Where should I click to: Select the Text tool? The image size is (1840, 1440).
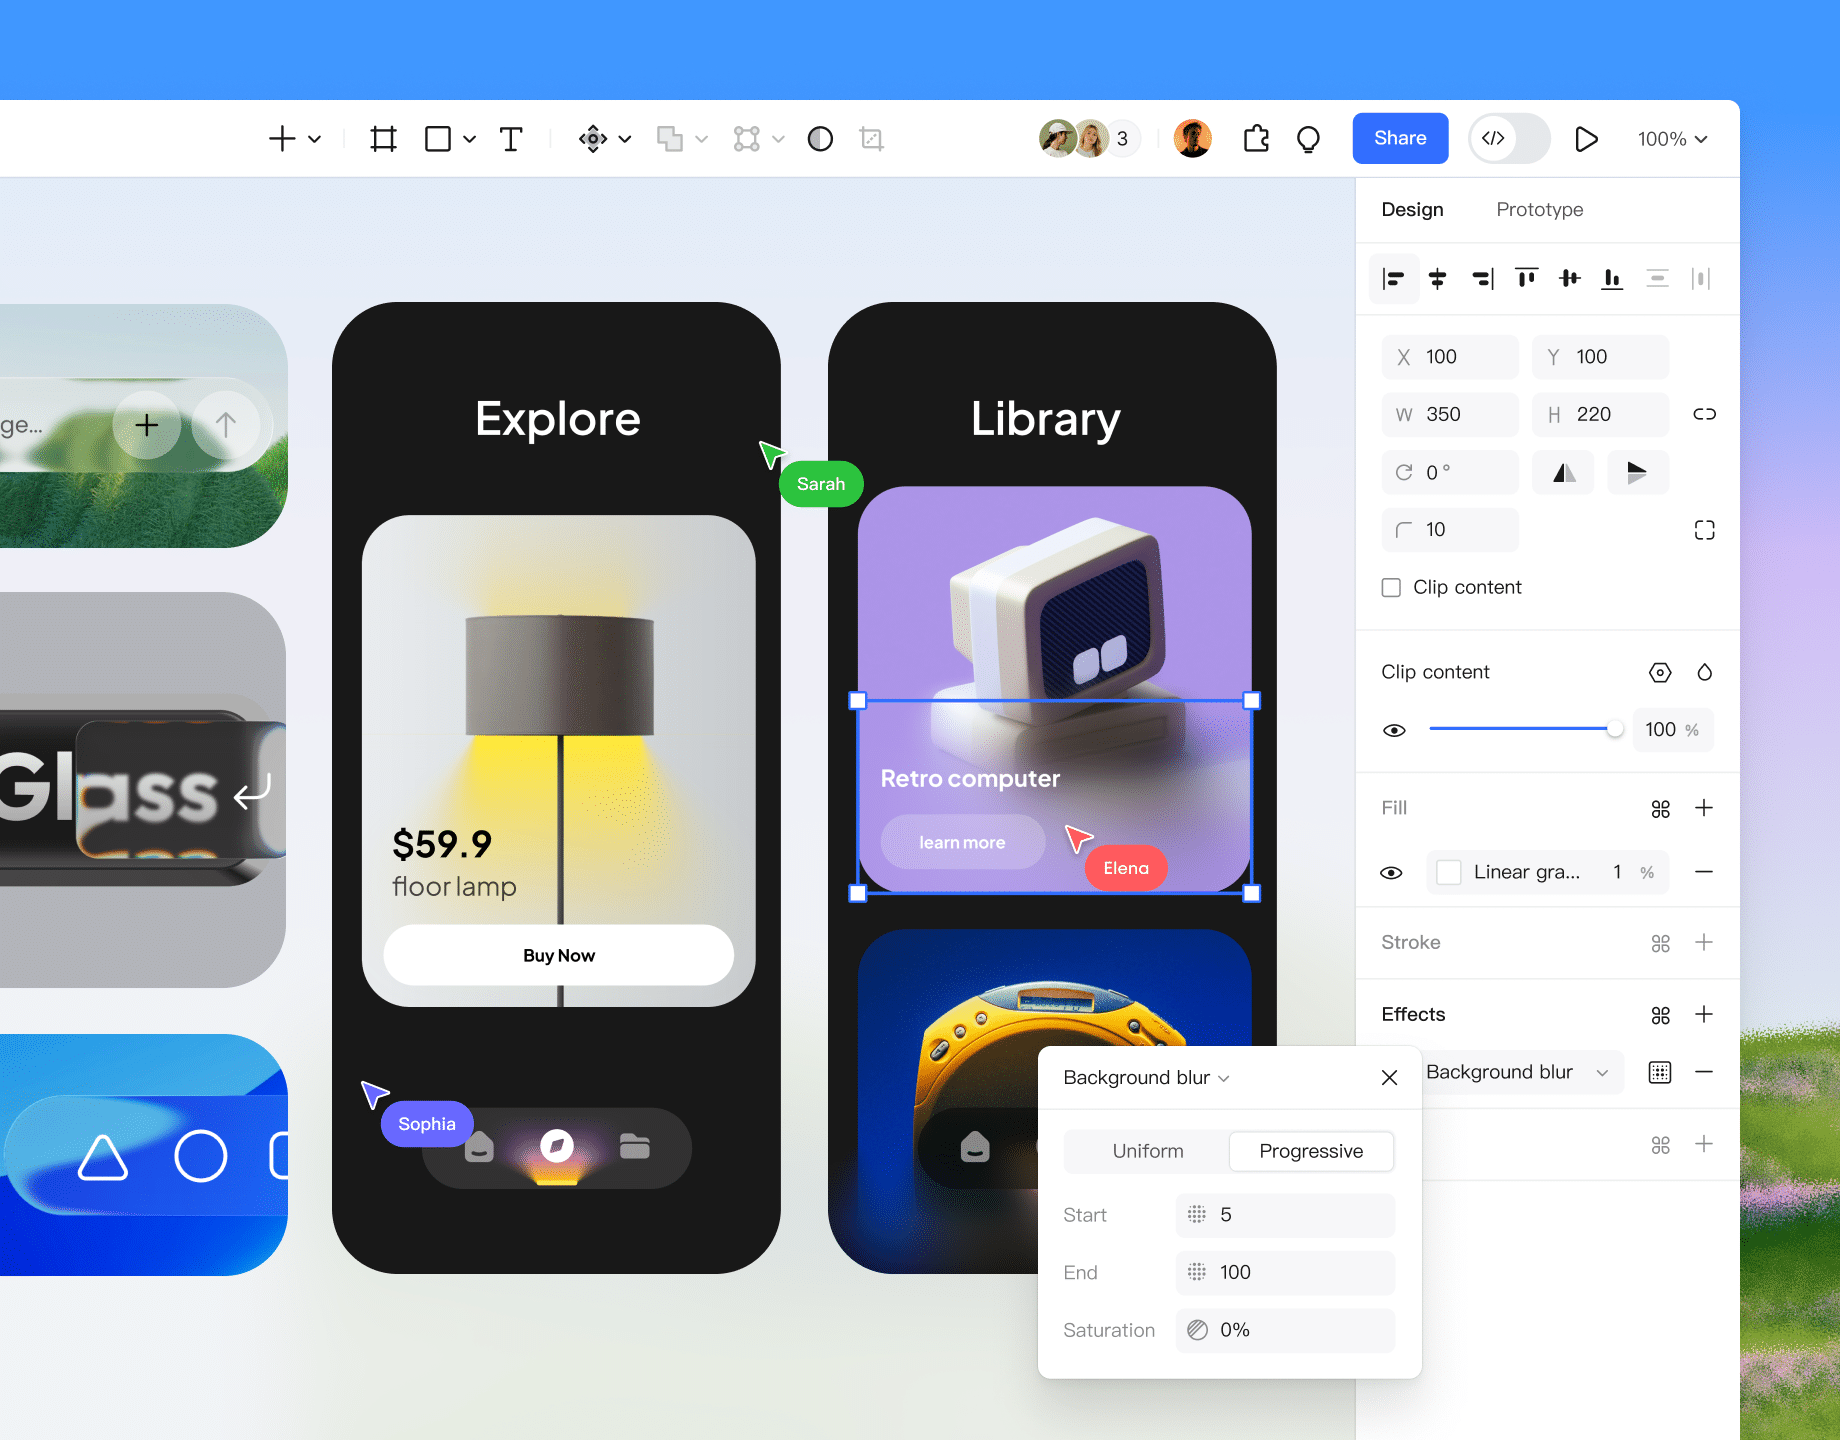tap(511, 139)
